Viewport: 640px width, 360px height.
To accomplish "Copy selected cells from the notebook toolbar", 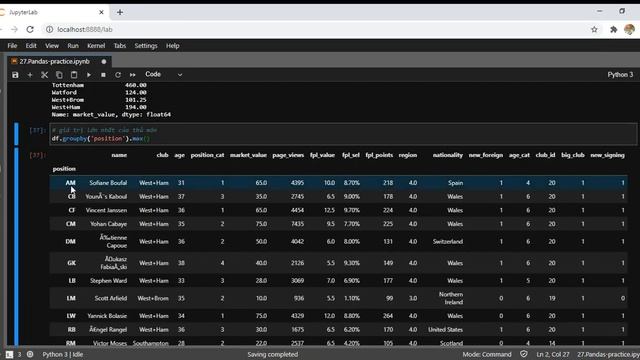I will [x=59, y=75].
